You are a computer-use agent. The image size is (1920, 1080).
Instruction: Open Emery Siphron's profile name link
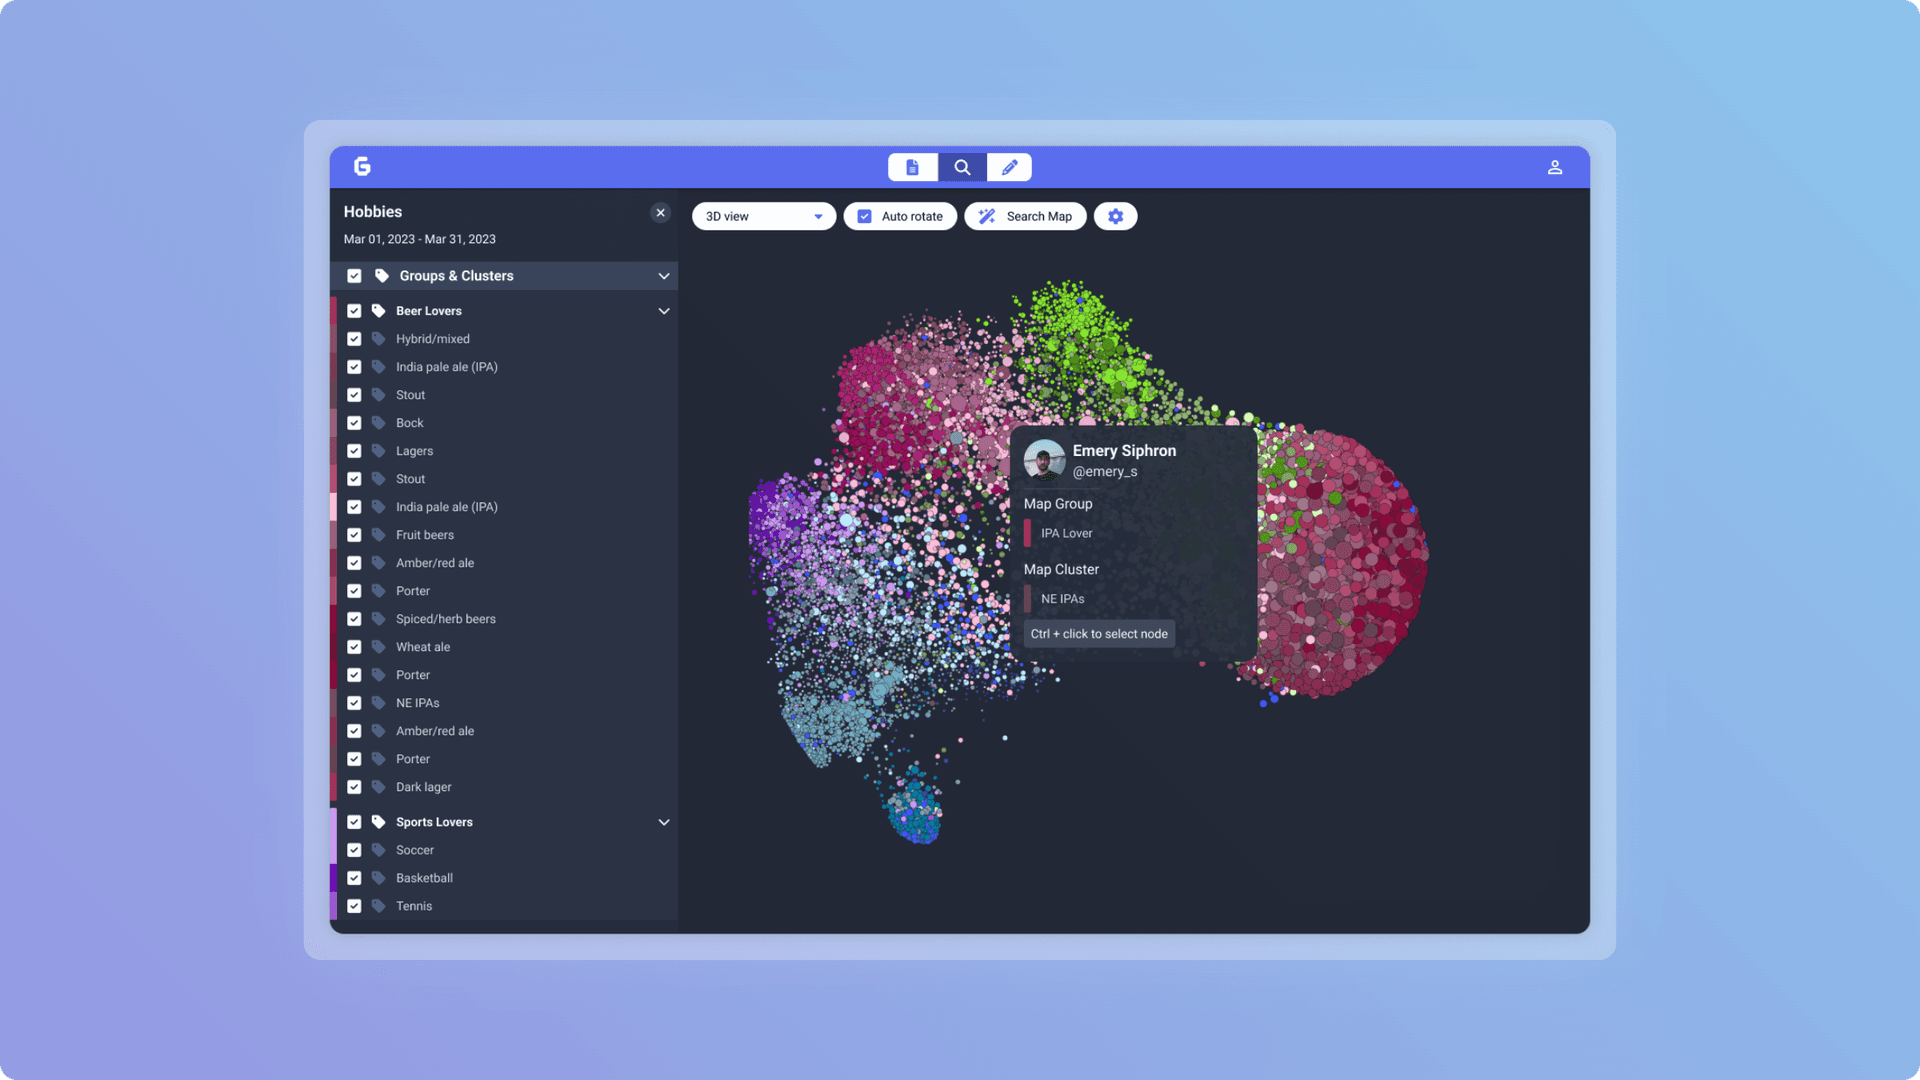point(1124,450)
